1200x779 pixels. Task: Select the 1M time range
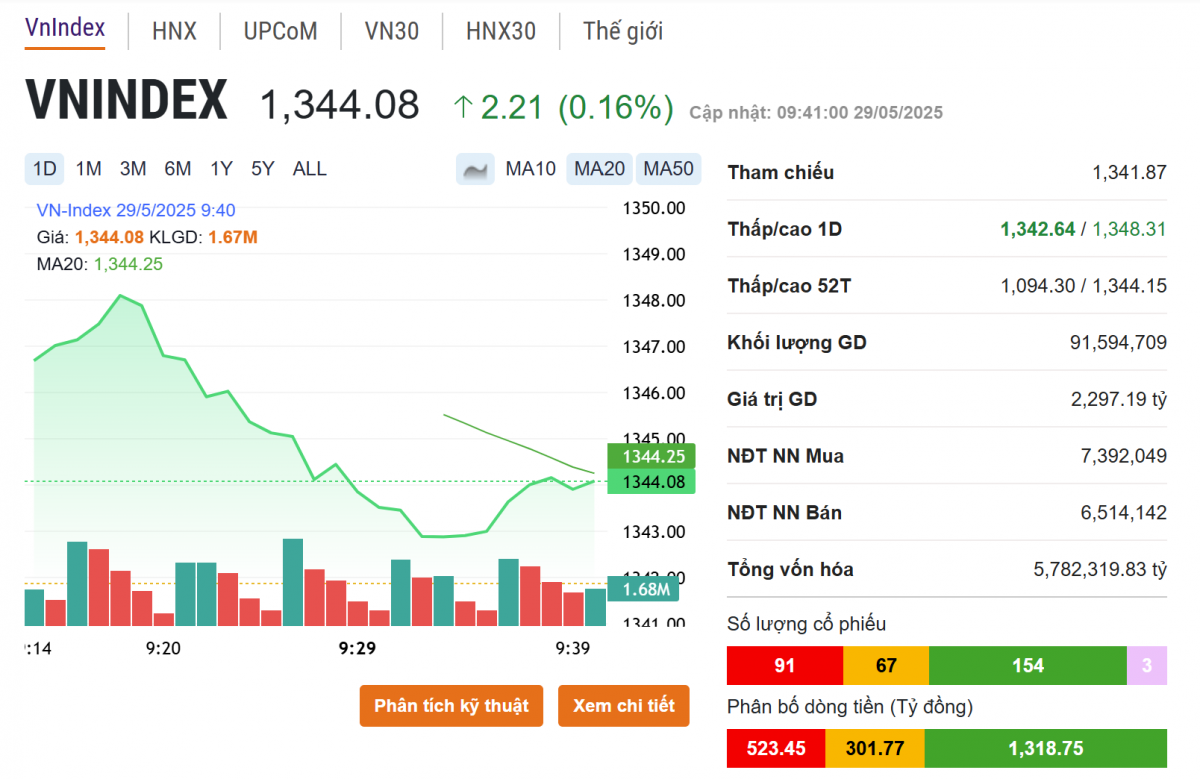(x=89, y=169)
